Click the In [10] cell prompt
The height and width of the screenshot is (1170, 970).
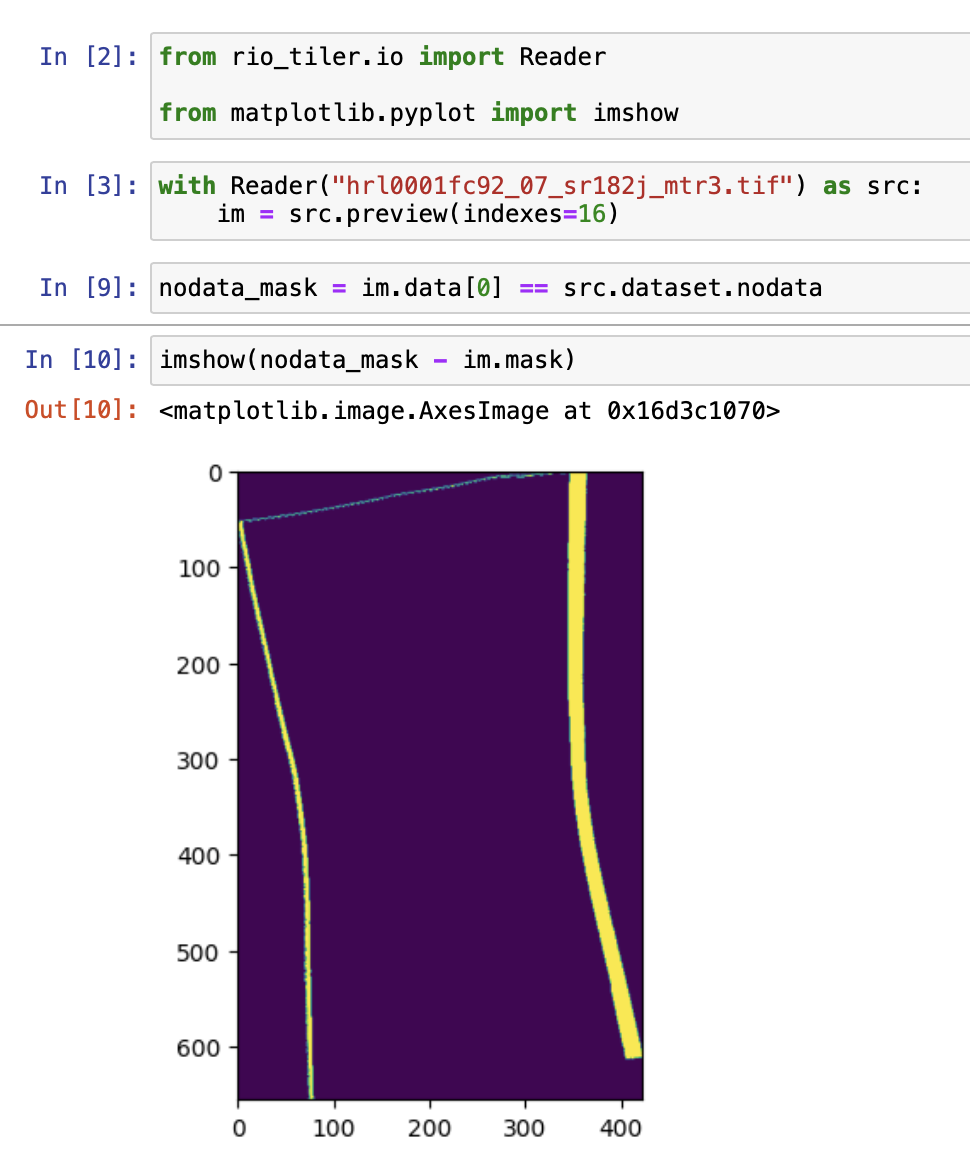pyautogui.click(x=78, y=359)
